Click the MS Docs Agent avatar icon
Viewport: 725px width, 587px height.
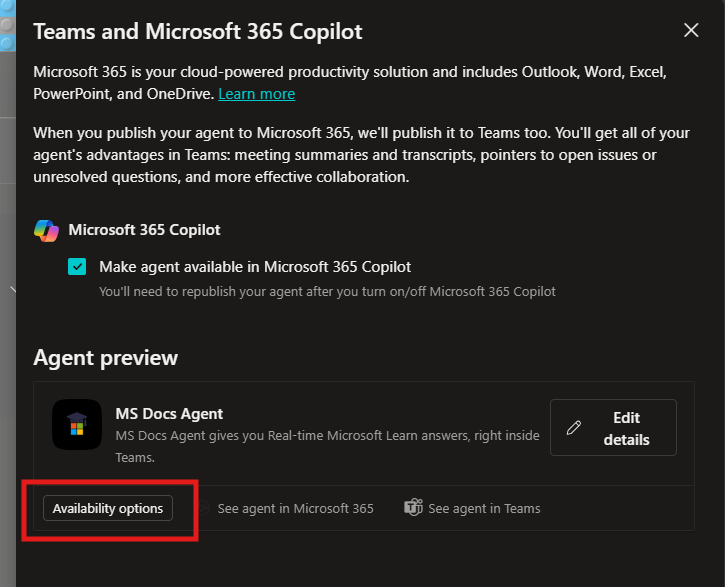point(77,425)
